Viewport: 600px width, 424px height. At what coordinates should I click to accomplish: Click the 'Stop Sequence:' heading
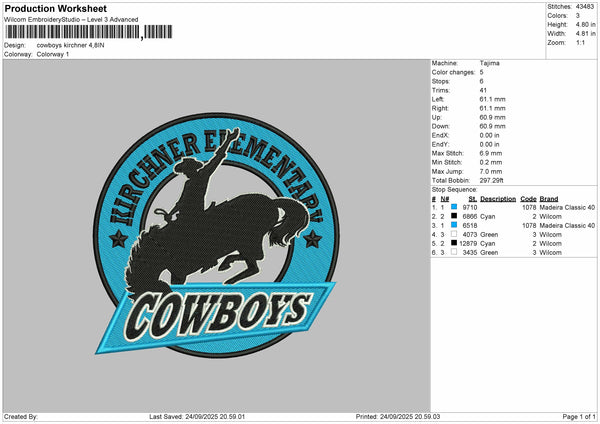pos(455,190)
